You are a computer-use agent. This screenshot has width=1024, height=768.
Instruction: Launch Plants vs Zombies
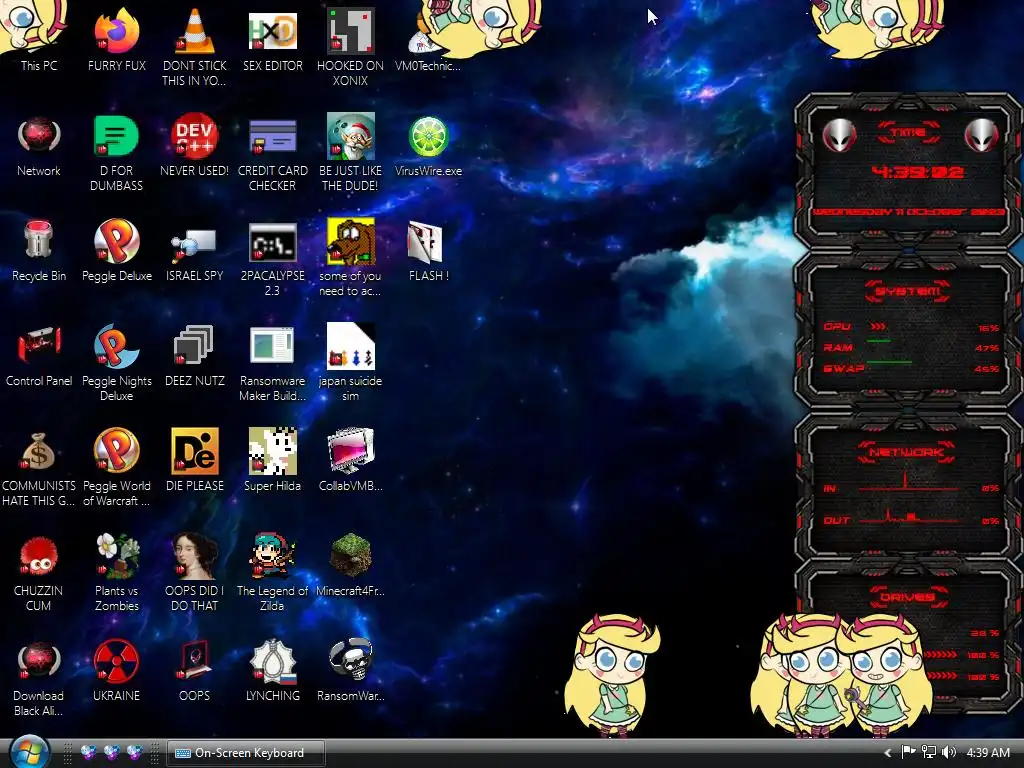pos(116,572)
